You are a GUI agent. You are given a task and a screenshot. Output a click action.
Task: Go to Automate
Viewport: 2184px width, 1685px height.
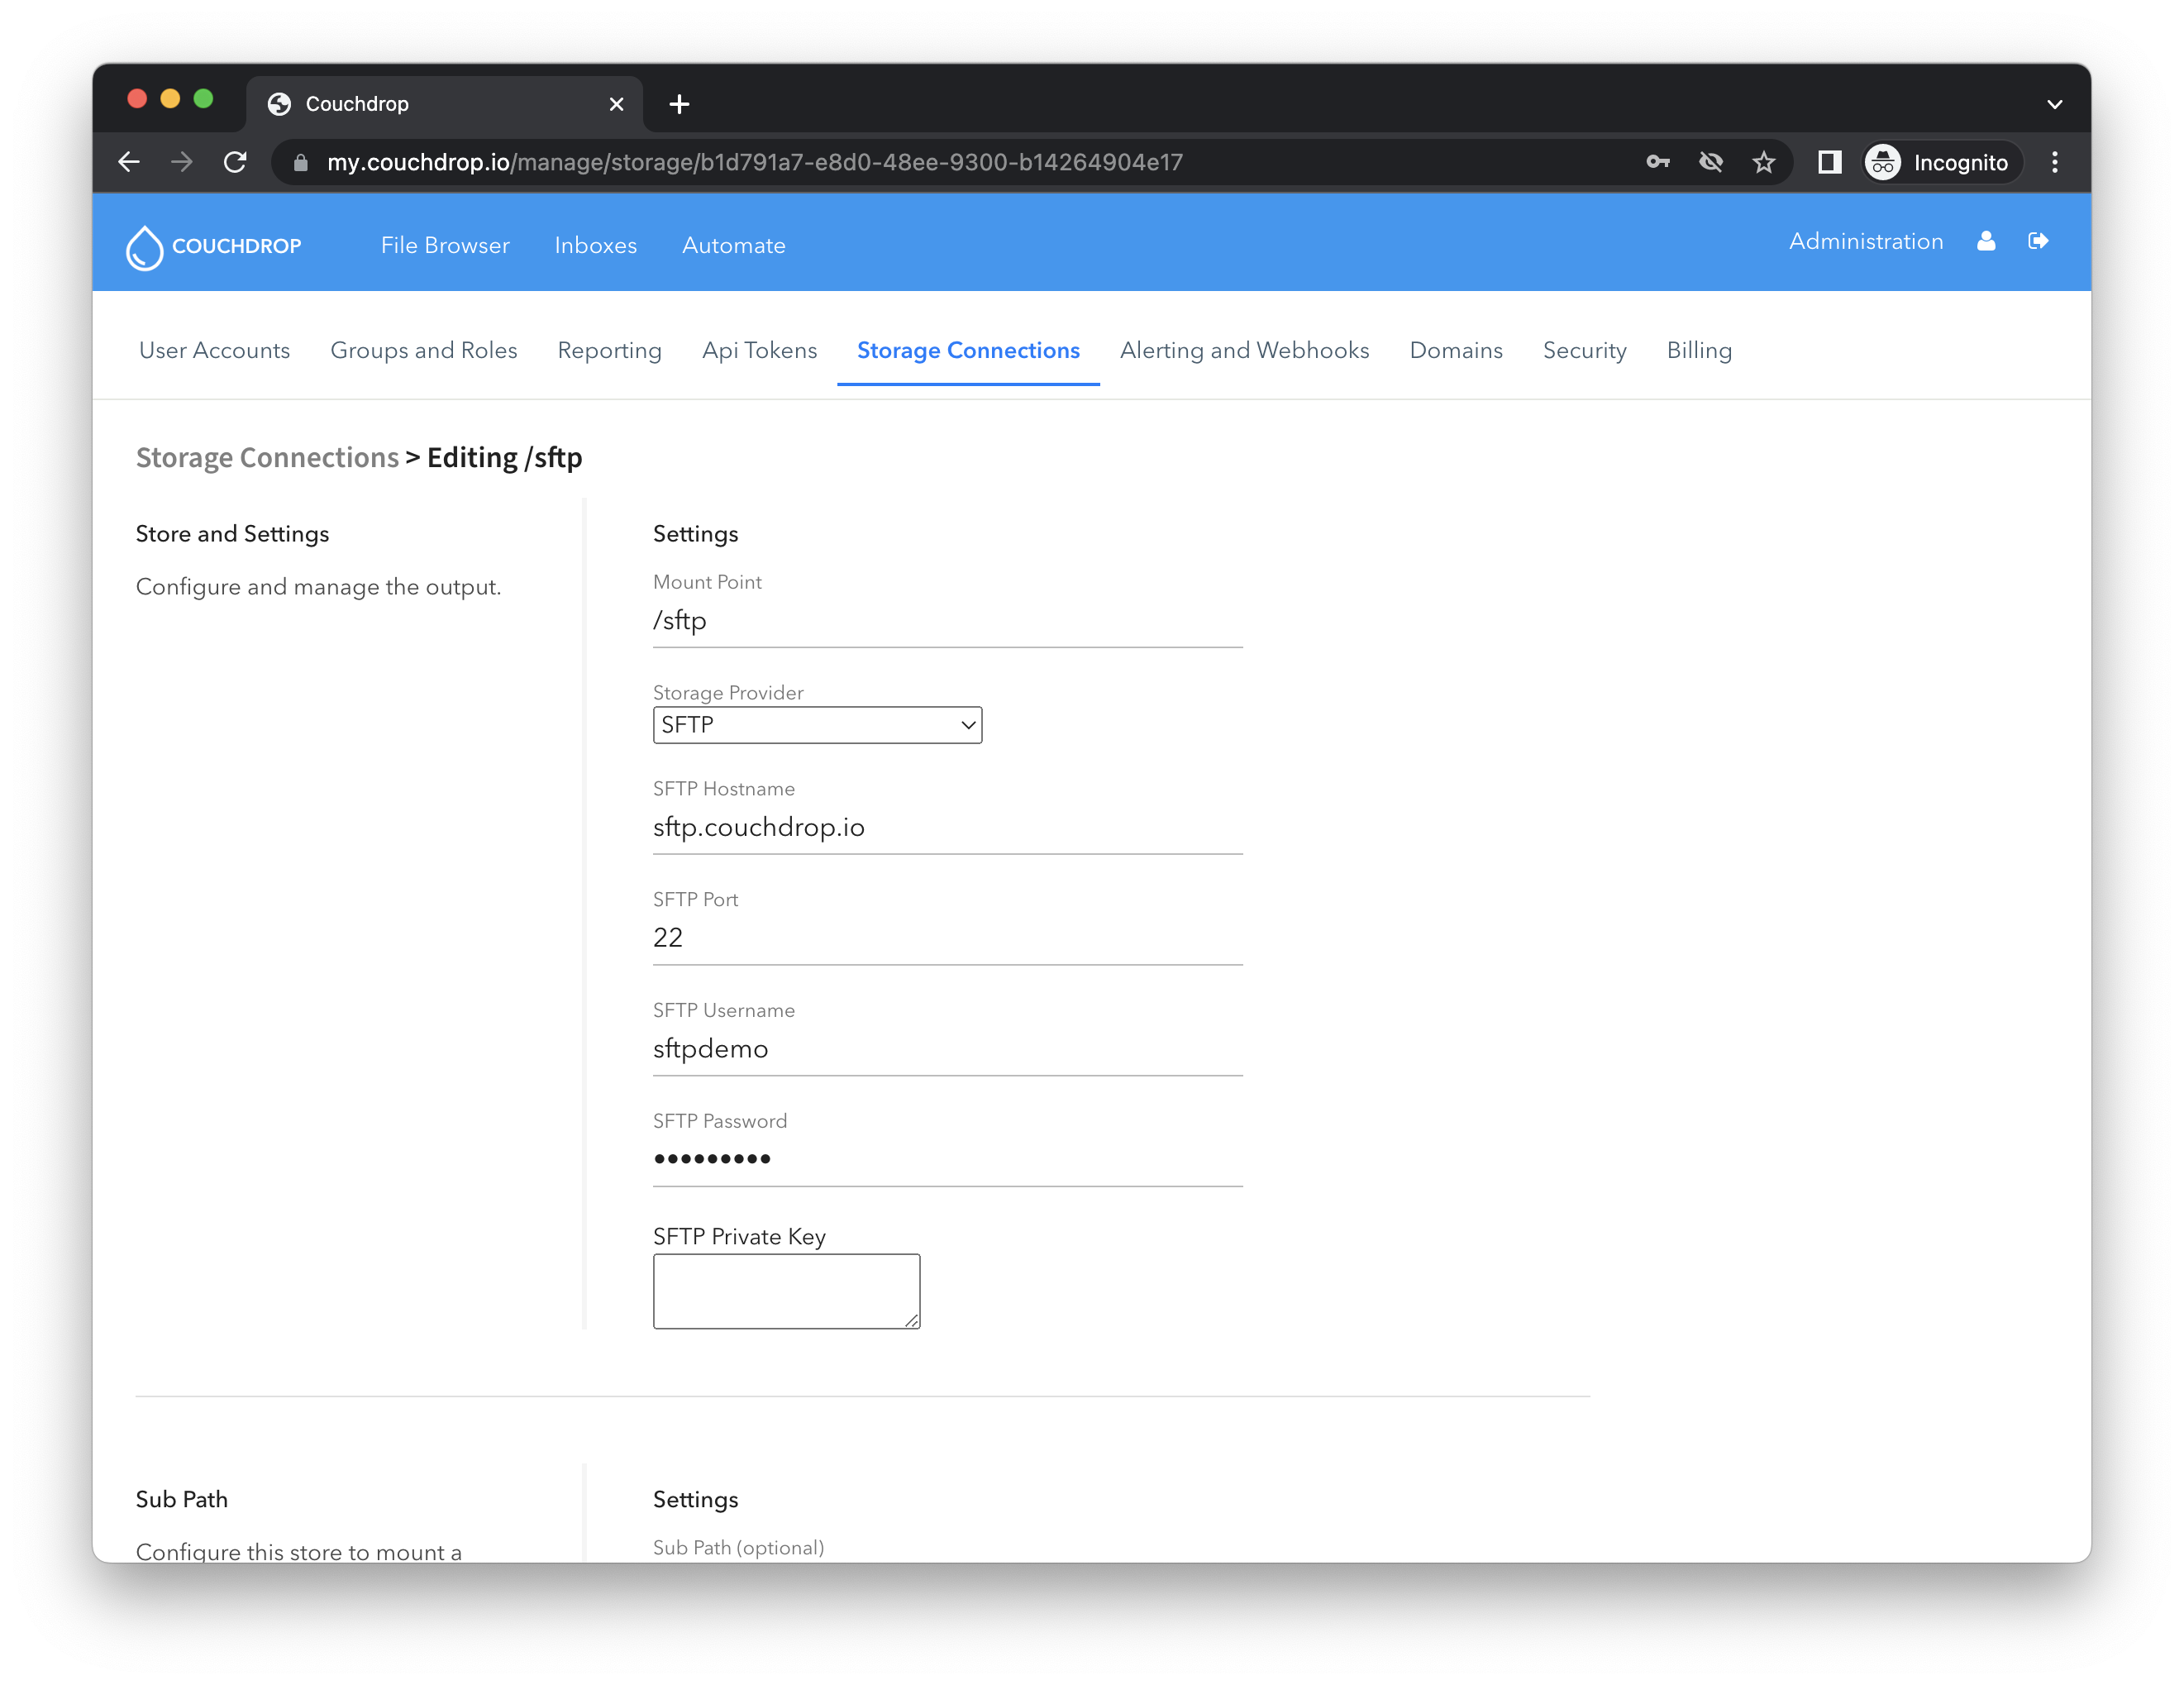(x=733, y=245)
